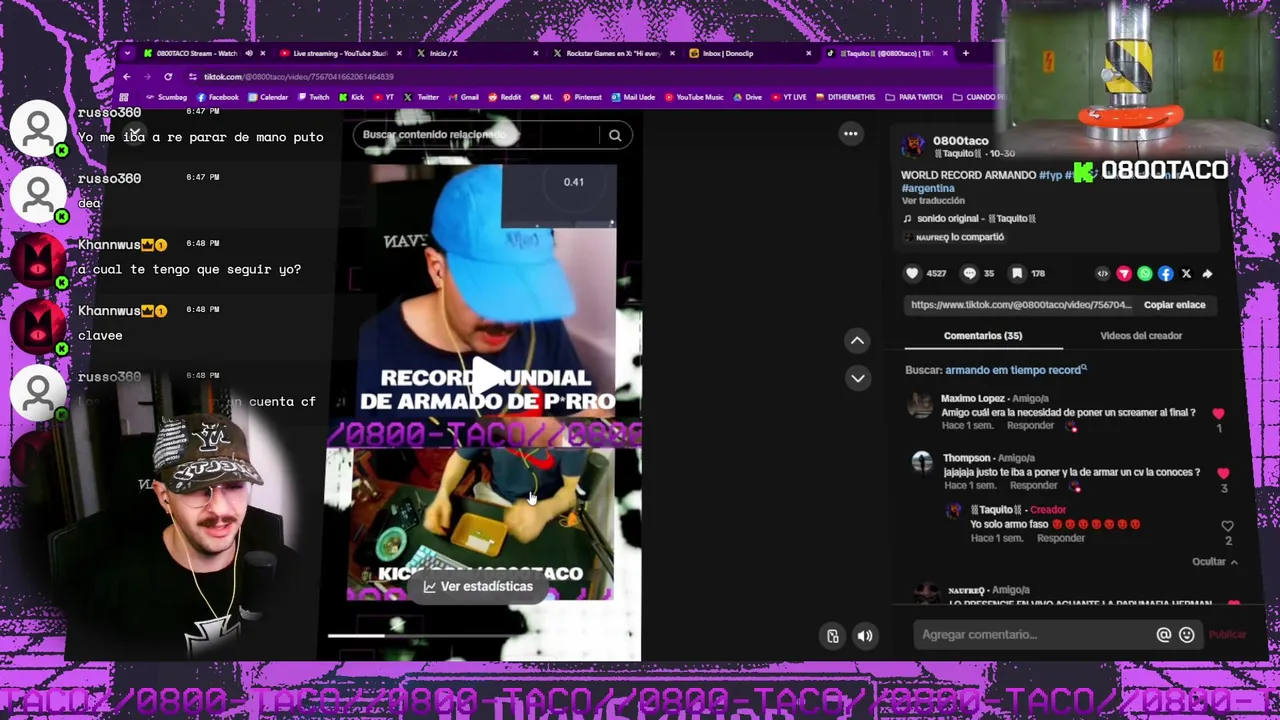Click the embed code icon
The width and height of the screenshot is (1280, 720).
click(x=1103, y=273)
